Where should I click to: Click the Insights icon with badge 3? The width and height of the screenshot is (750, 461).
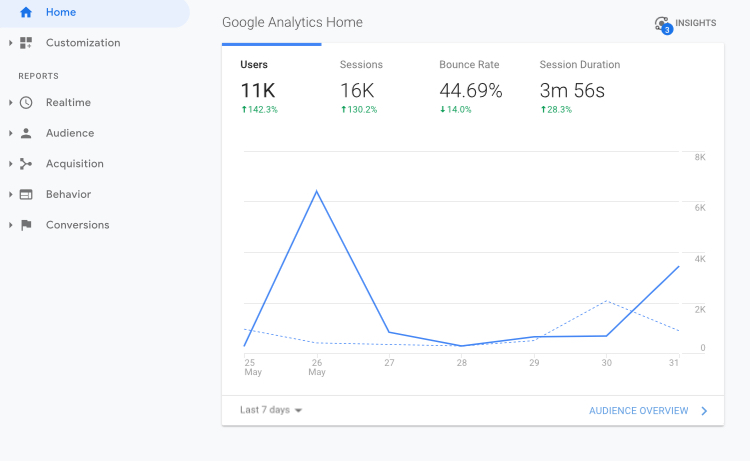(663, 25)
